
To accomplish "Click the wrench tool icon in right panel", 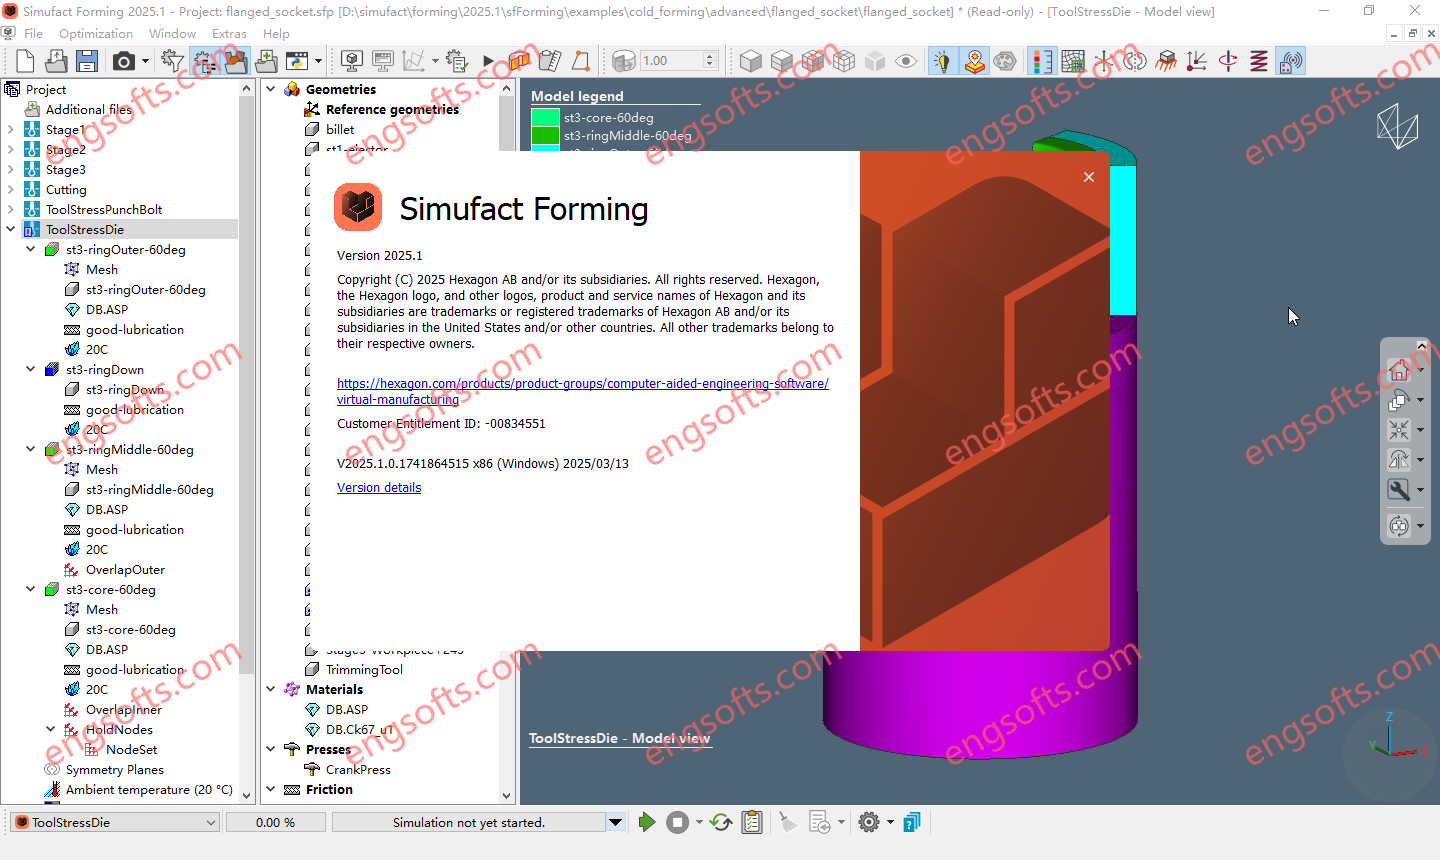I will [1399, 490].
